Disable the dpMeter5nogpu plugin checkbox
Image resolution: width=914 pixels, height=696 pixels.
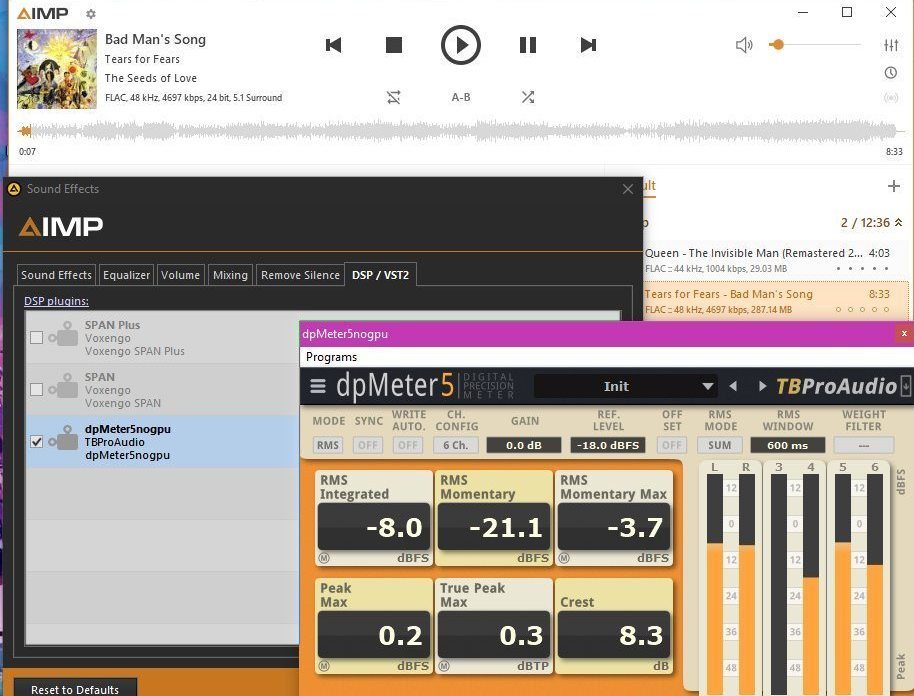click(x=36, y=441)
